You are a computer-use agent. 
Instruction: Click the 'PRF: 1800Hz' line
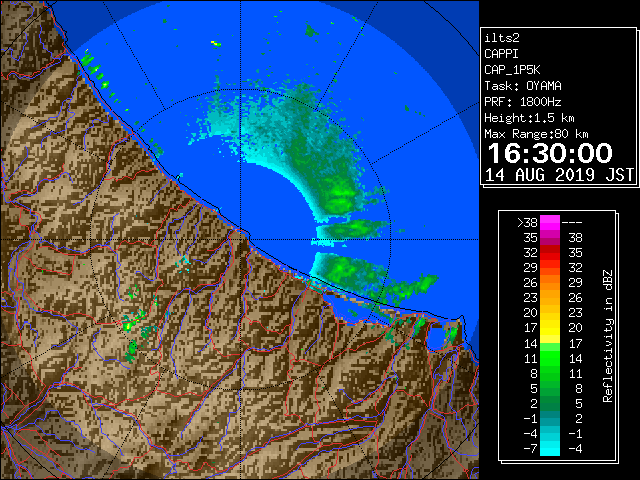523,102
